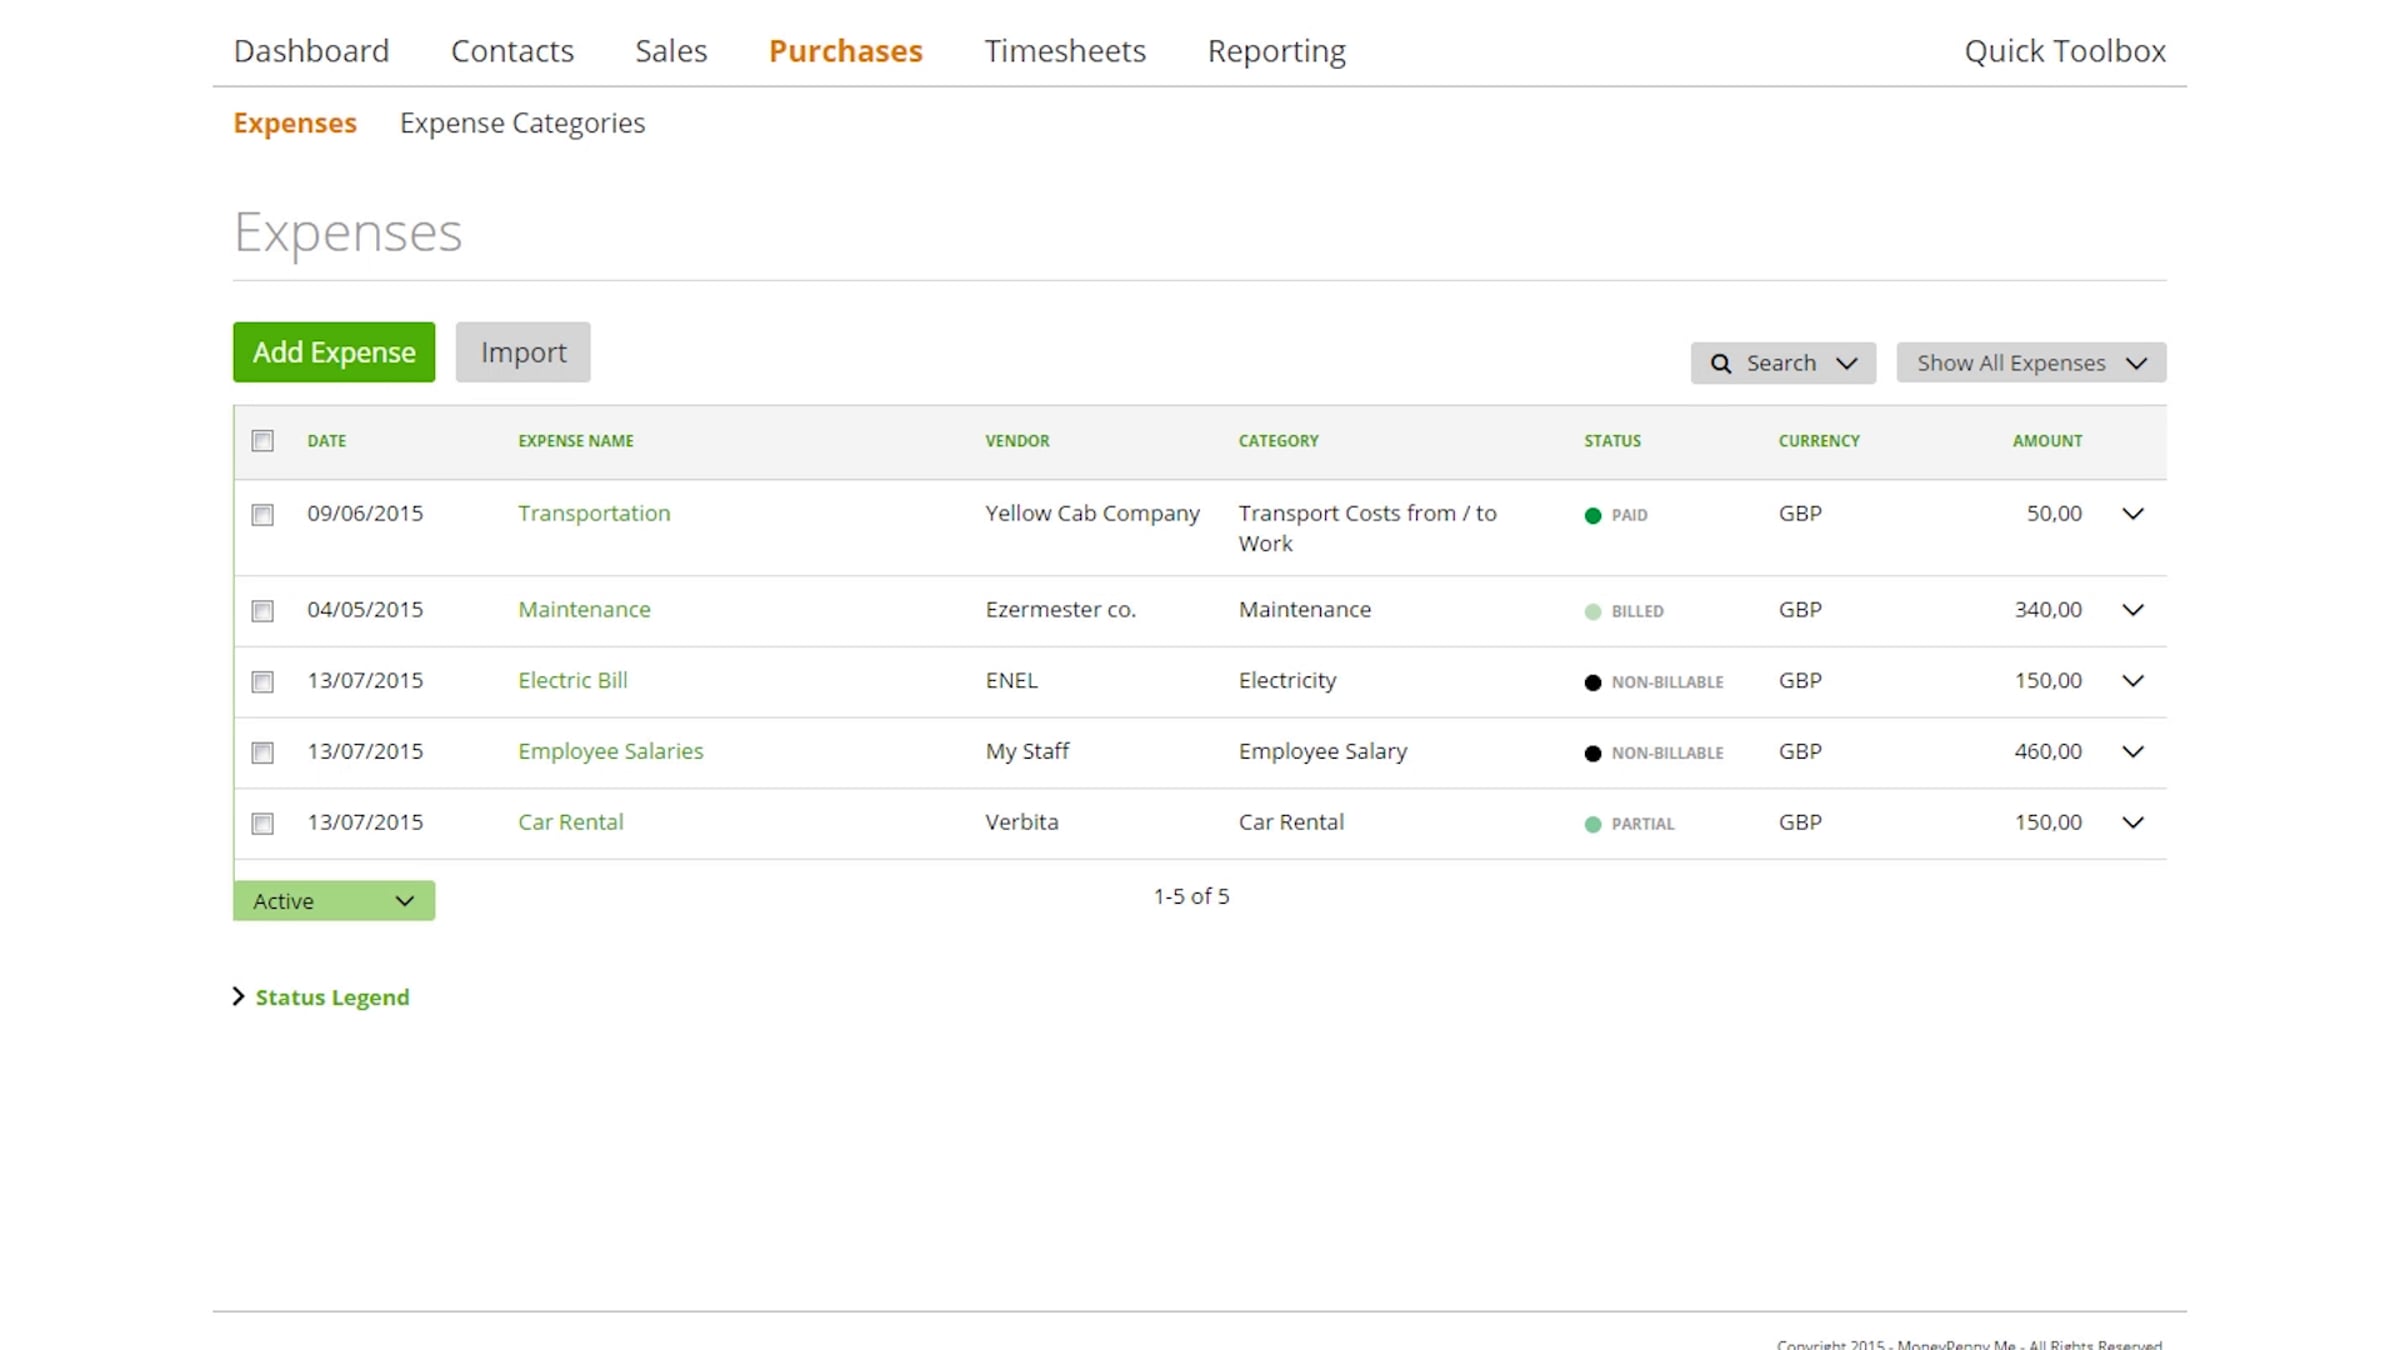Open the Show All Expenses dropdown

[x=2030, y=363]
